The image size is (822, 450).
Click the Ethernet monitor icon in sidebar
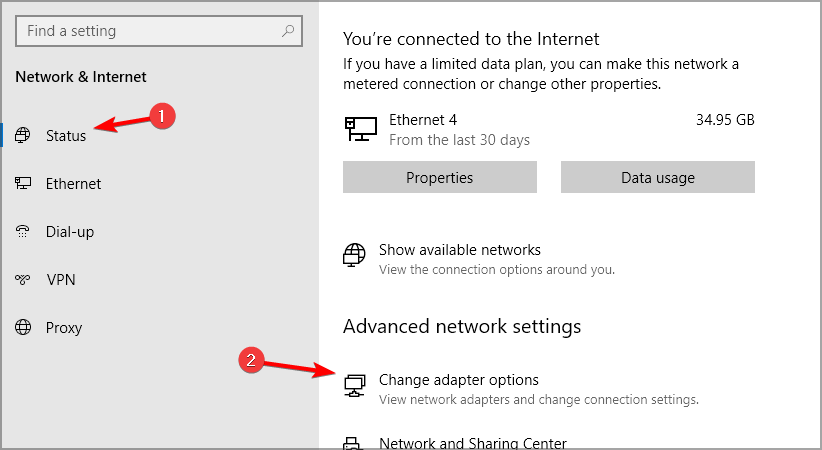23,183
